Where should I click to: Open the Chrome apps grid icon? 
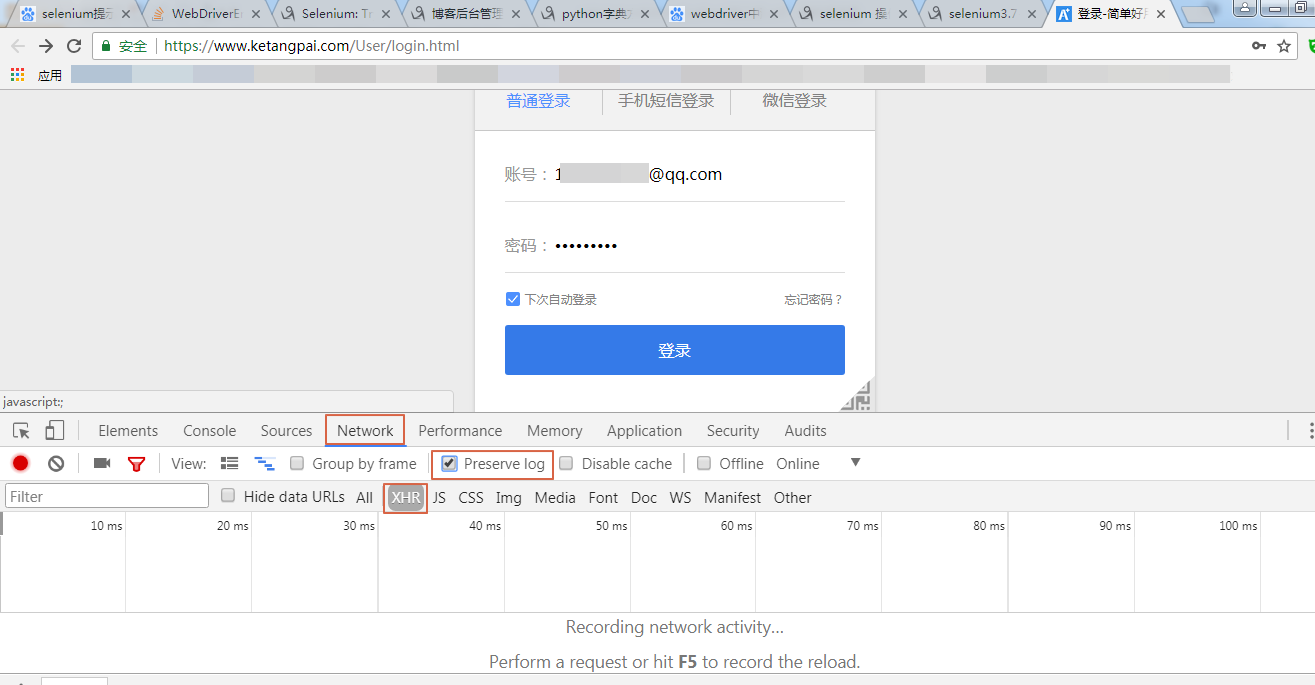point(16,73)
